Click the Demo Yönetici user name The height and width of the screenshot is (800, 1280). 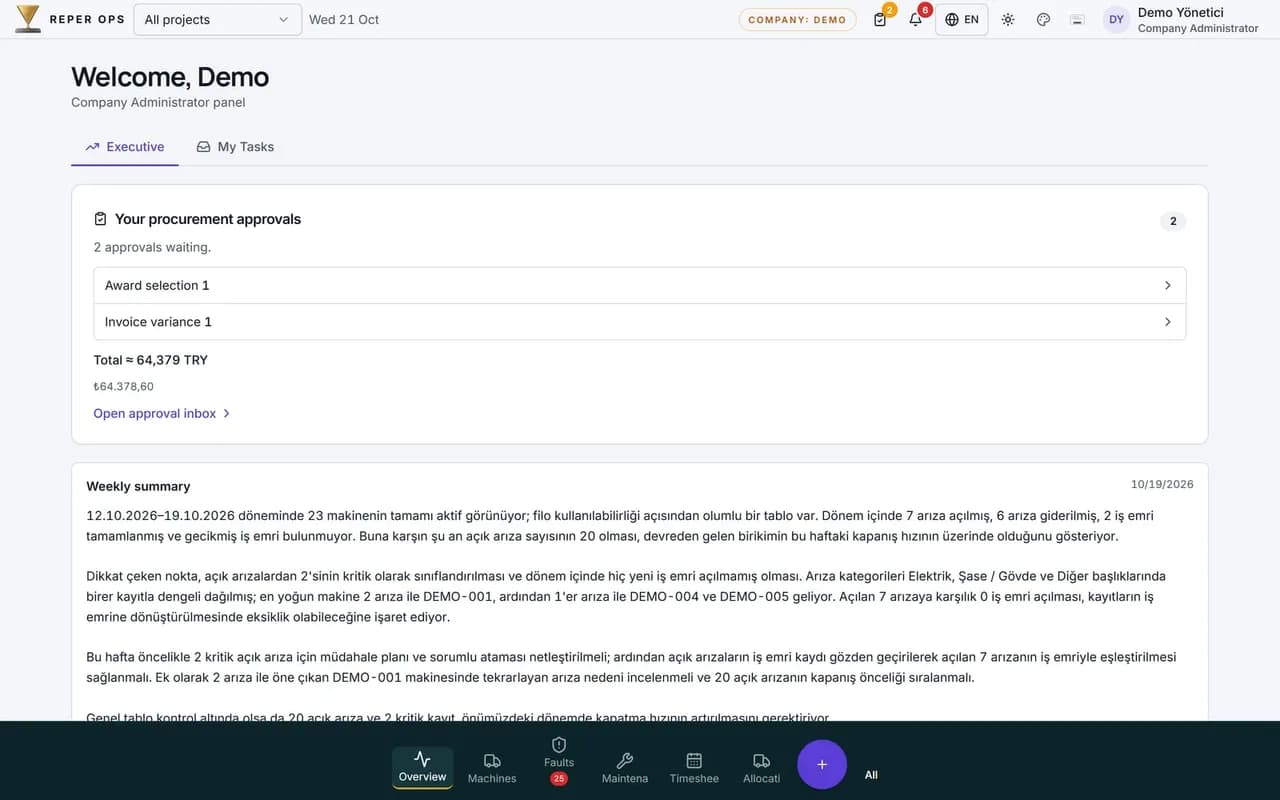[1181, 12]
